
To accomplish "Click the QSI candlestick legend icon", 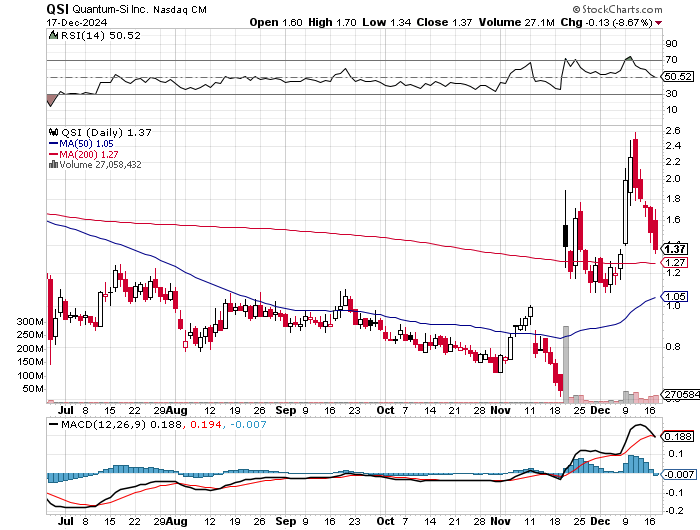I will tap(54, 132).
